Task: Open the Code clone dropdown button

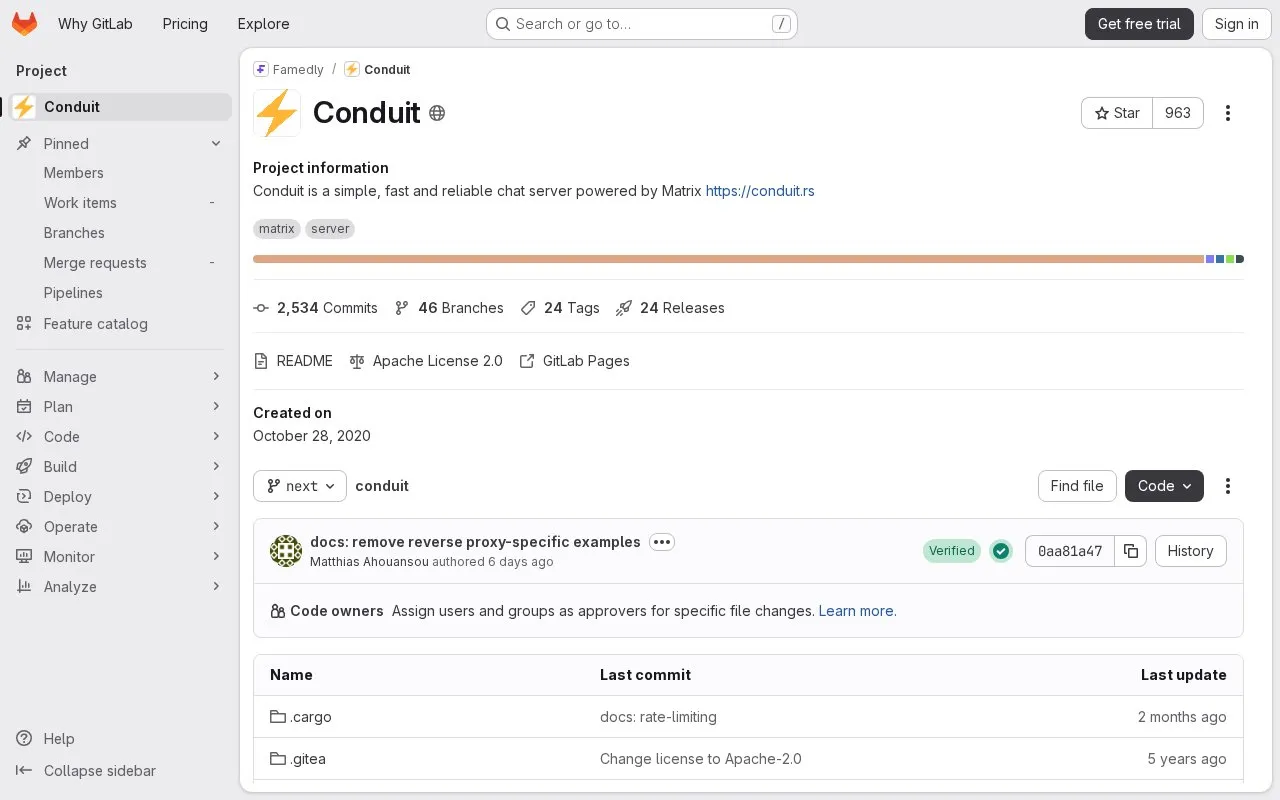Action: 1164,486
